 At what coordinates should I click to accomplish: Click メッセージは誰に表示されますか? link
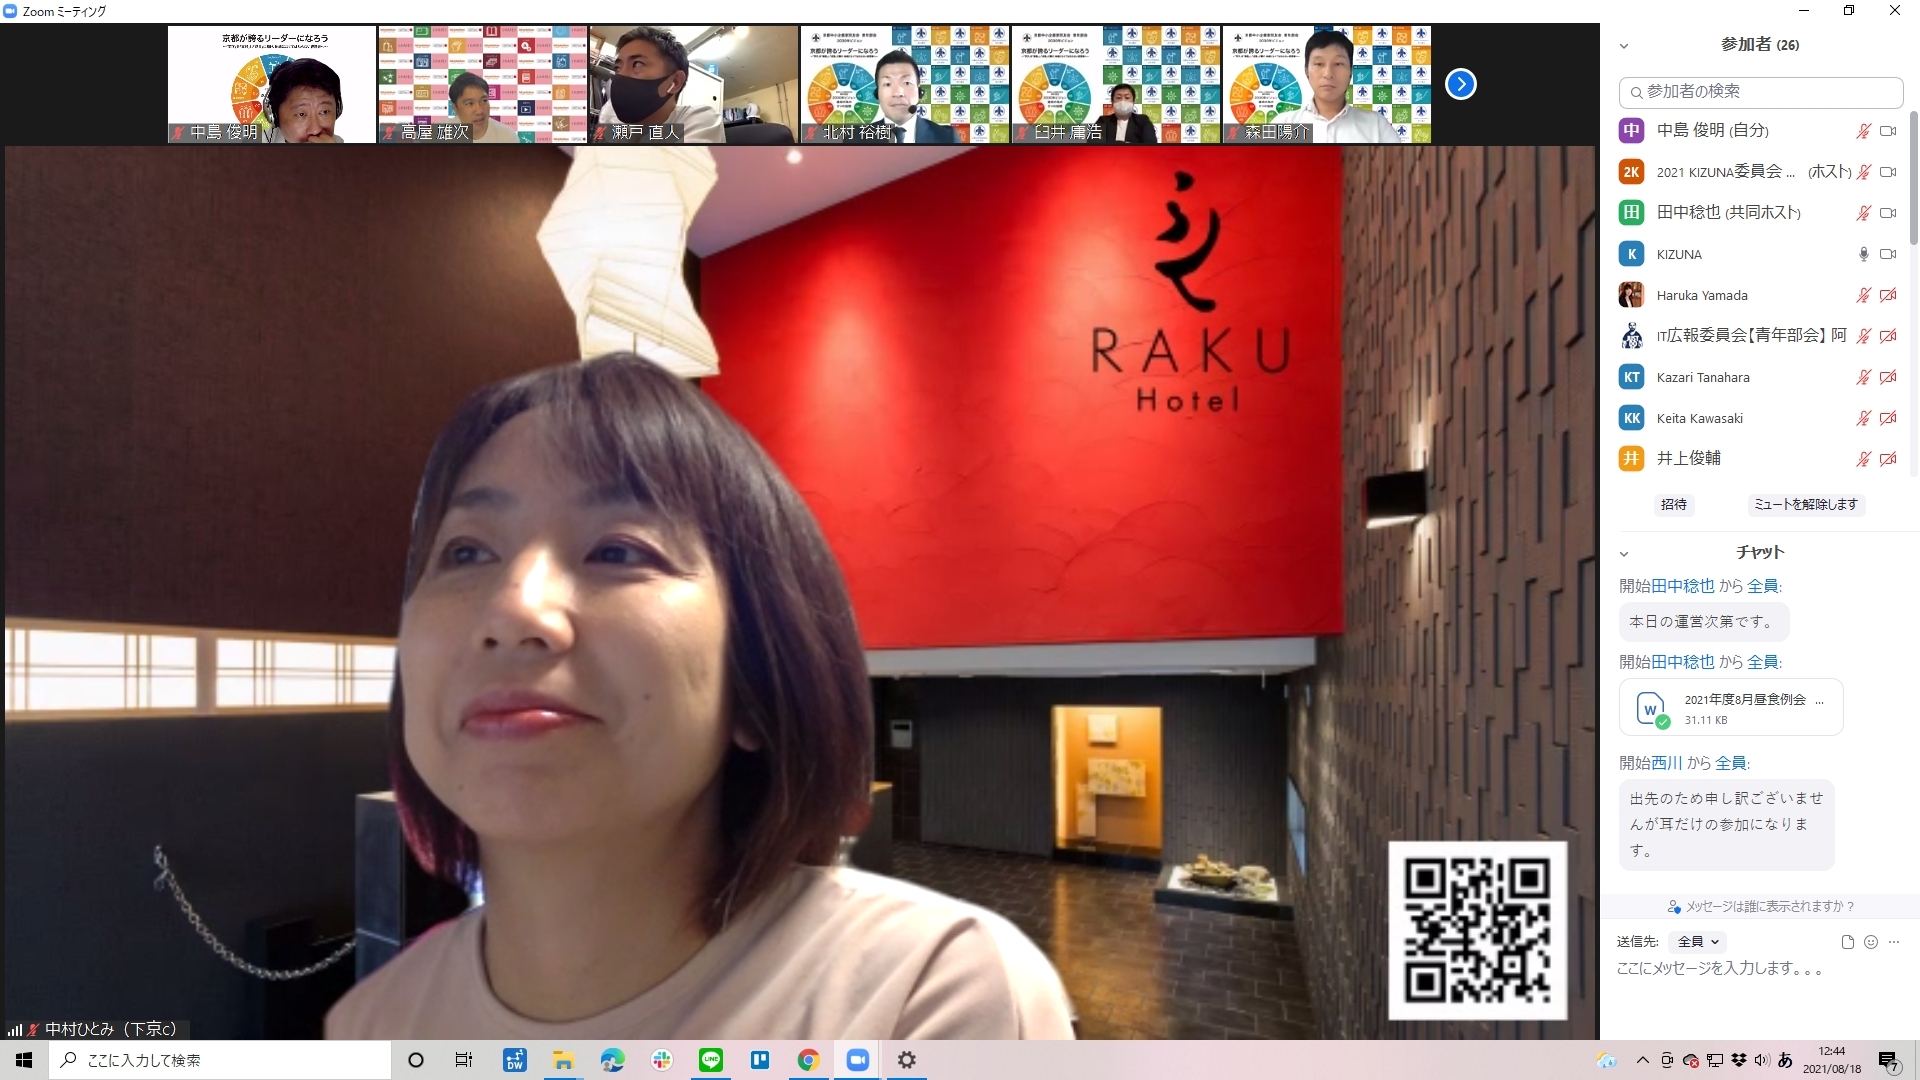(1761, 907)
